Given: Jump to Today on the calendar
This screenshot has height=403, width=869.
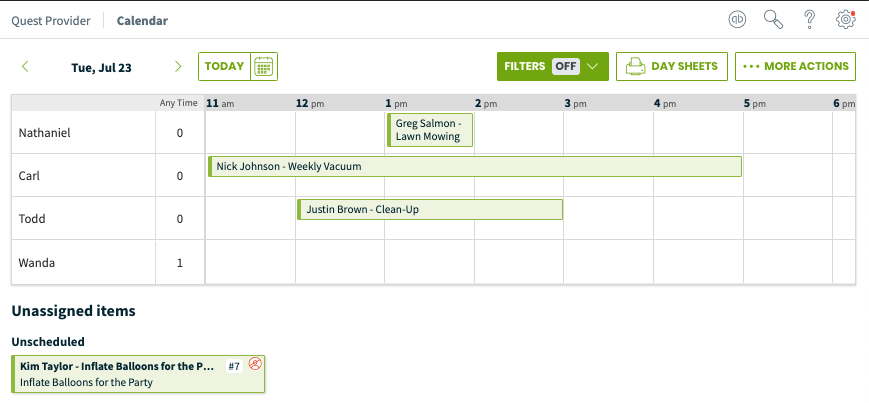Looking at the screenshot, I should [224, 67].
